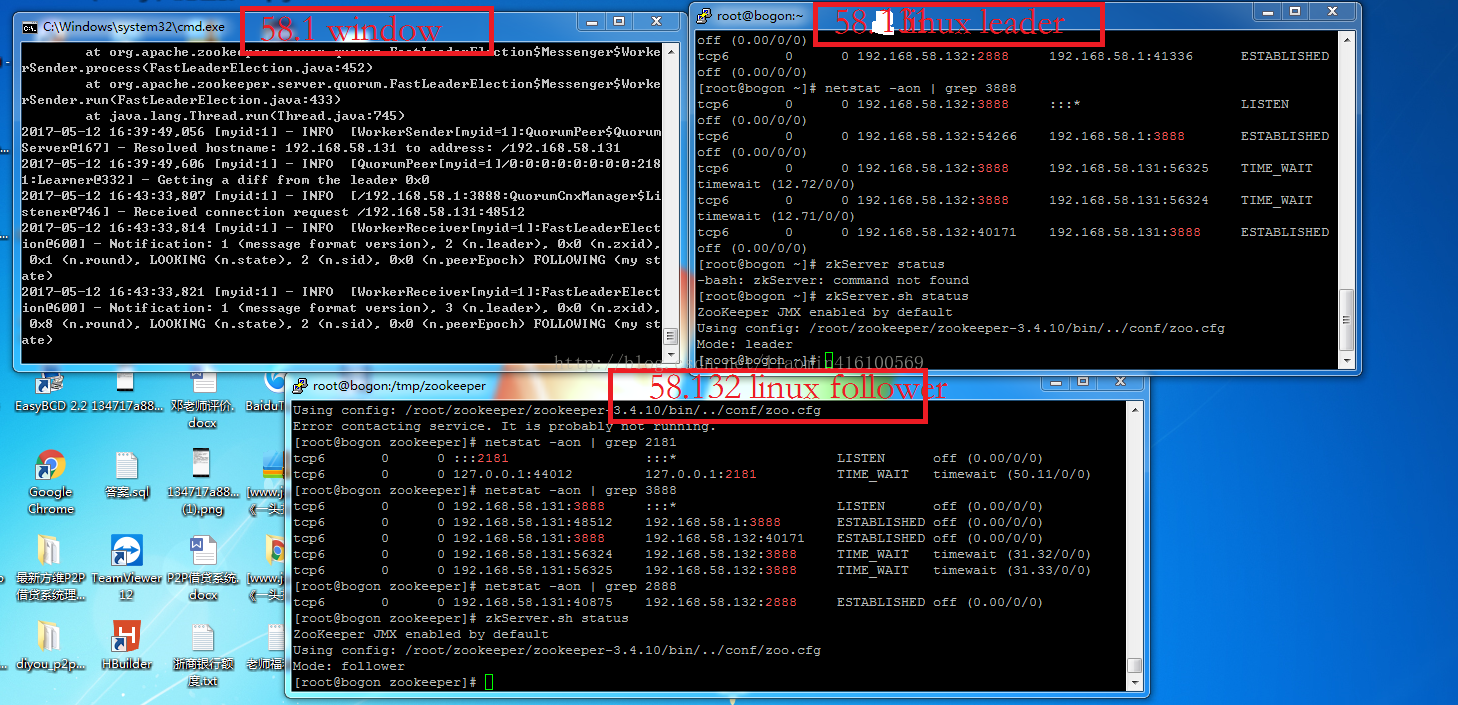Select the P2P借贷系统.docx document

point(203,568)
